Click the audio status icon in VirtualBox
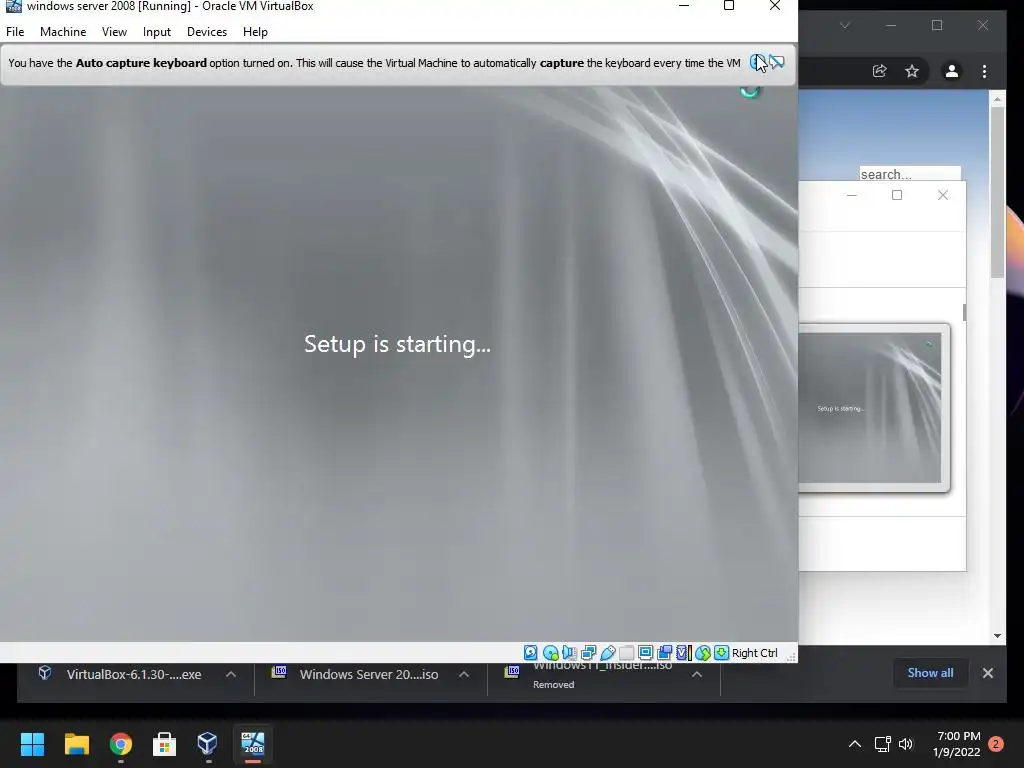 click(569, 652)
